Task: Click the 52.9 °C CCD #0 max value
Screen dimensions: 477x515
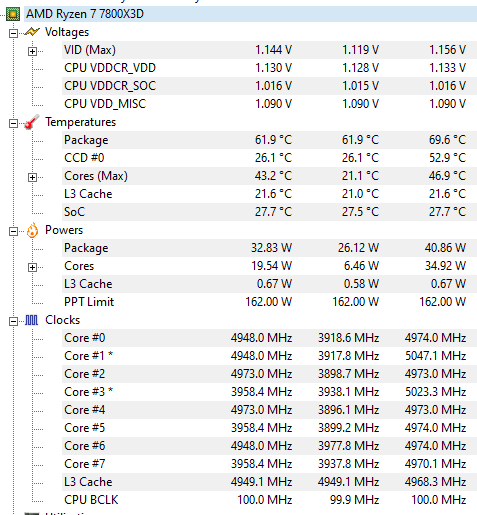Action: click(447, 158)
